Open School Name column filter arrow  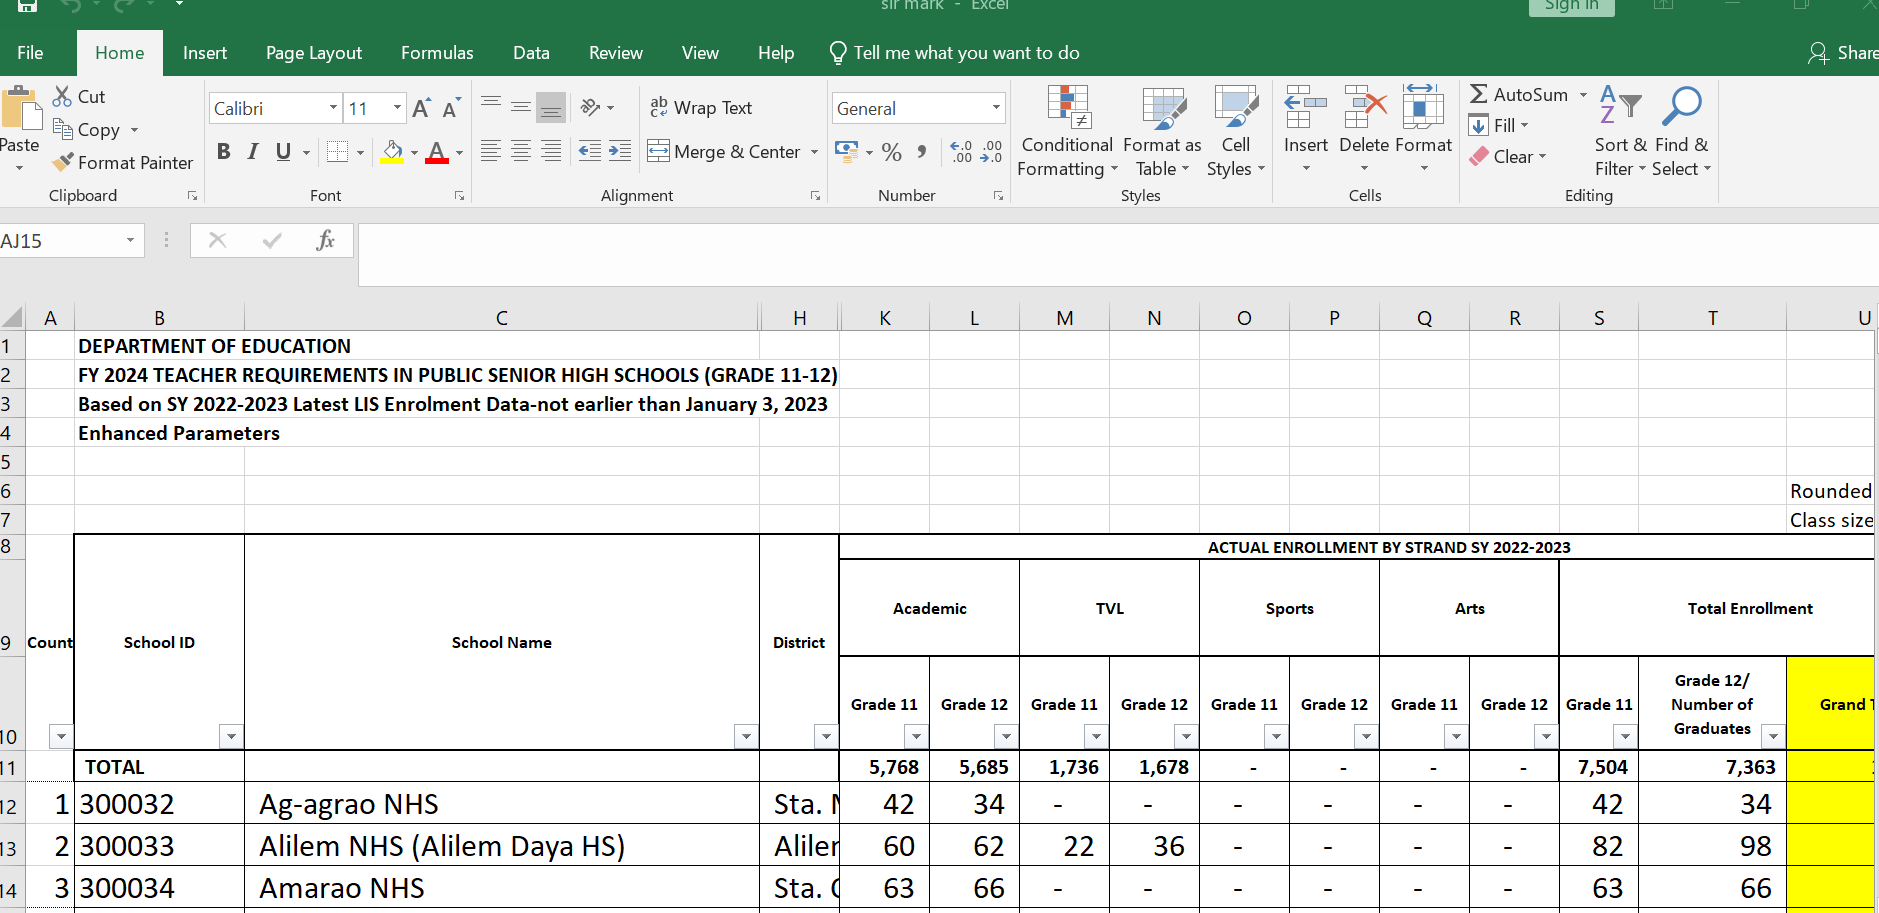point(746,737)
